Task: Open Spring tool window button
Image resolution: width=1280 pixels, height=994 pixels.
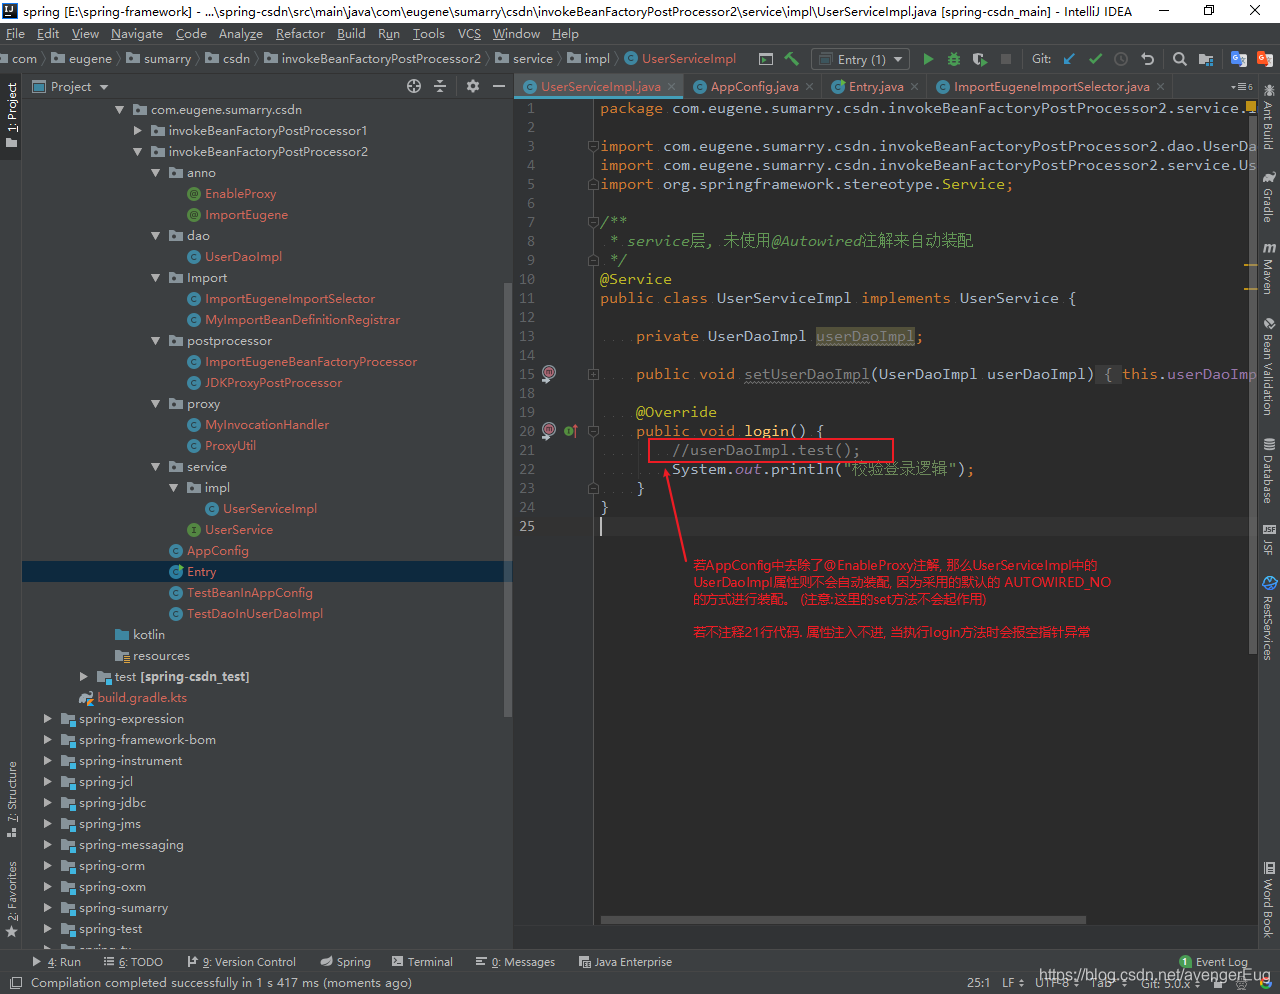Action: (345, 962)
